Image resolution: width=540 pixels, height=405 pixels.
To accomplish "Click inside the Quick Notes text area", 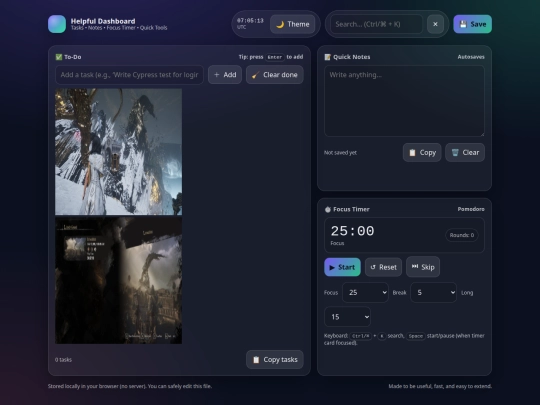I will (x=404, y=101).
